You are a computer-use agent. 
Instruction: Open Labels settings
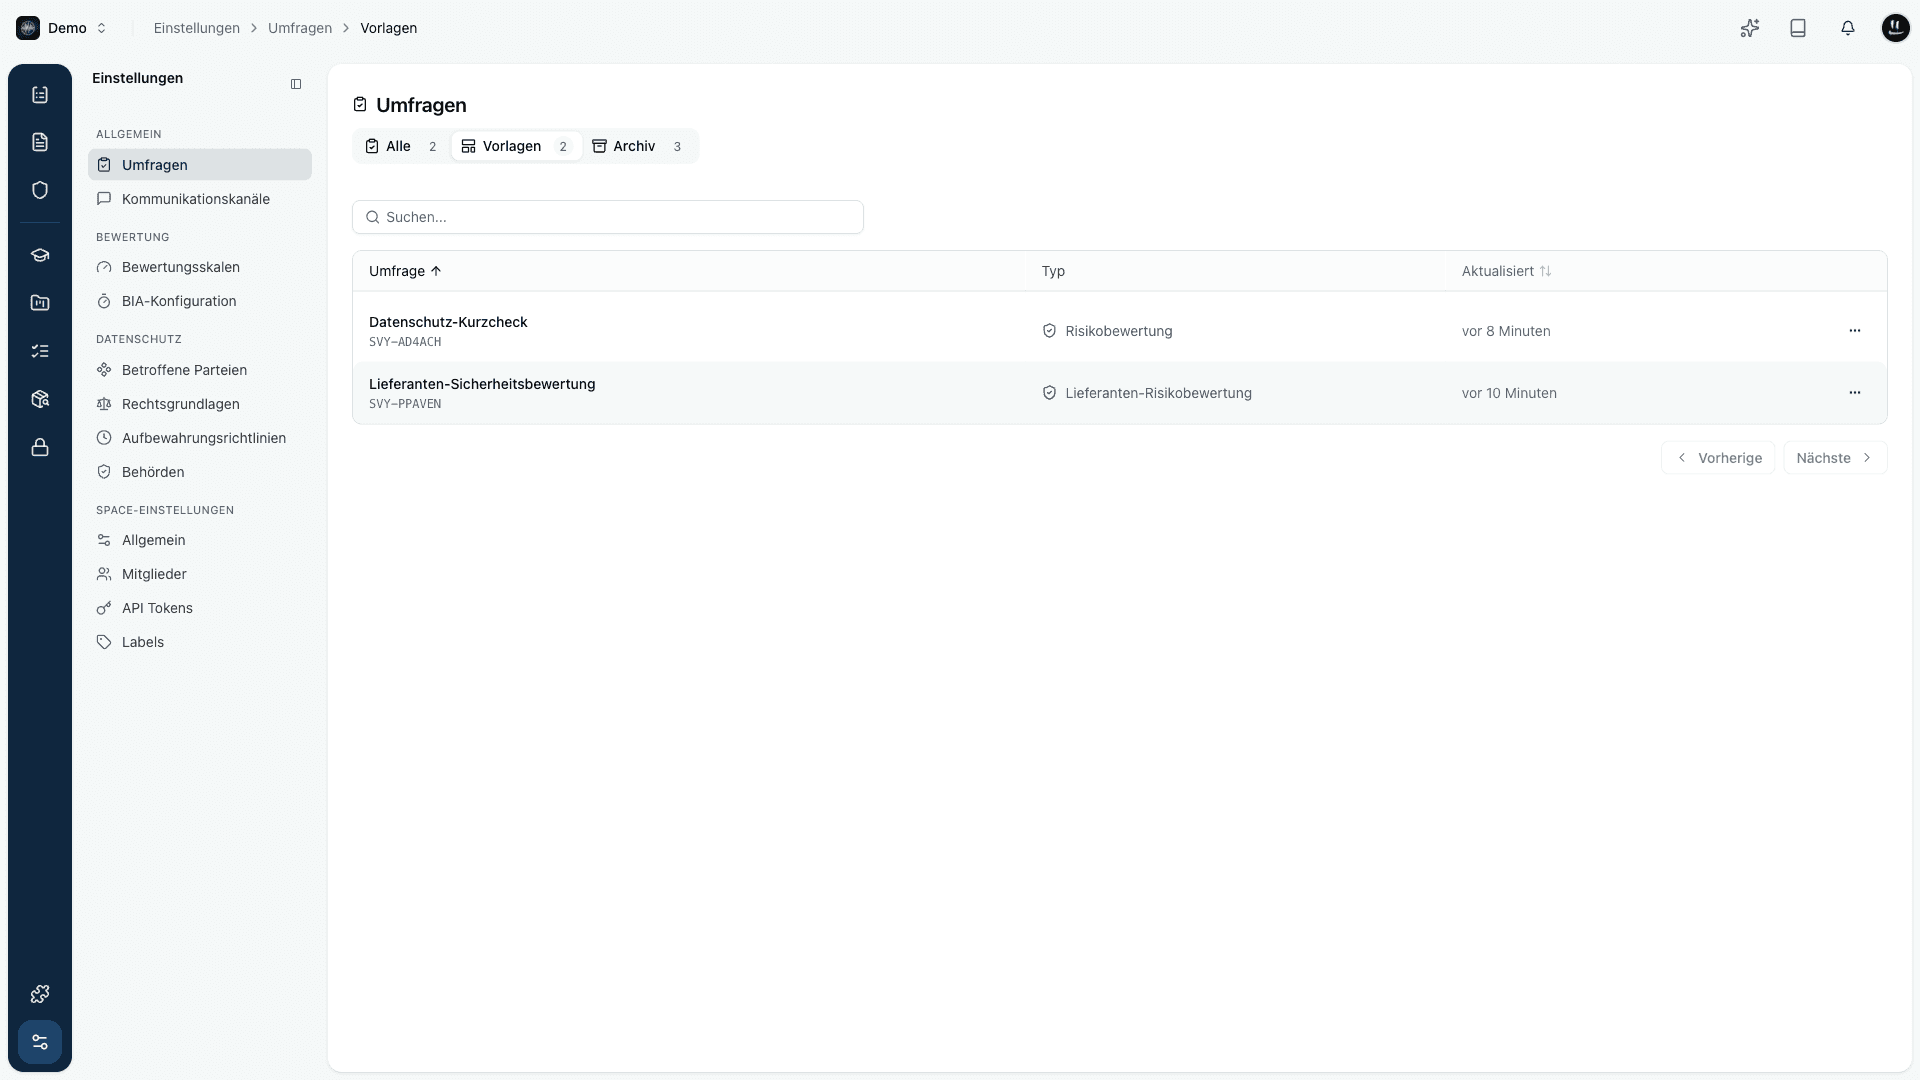200,642
